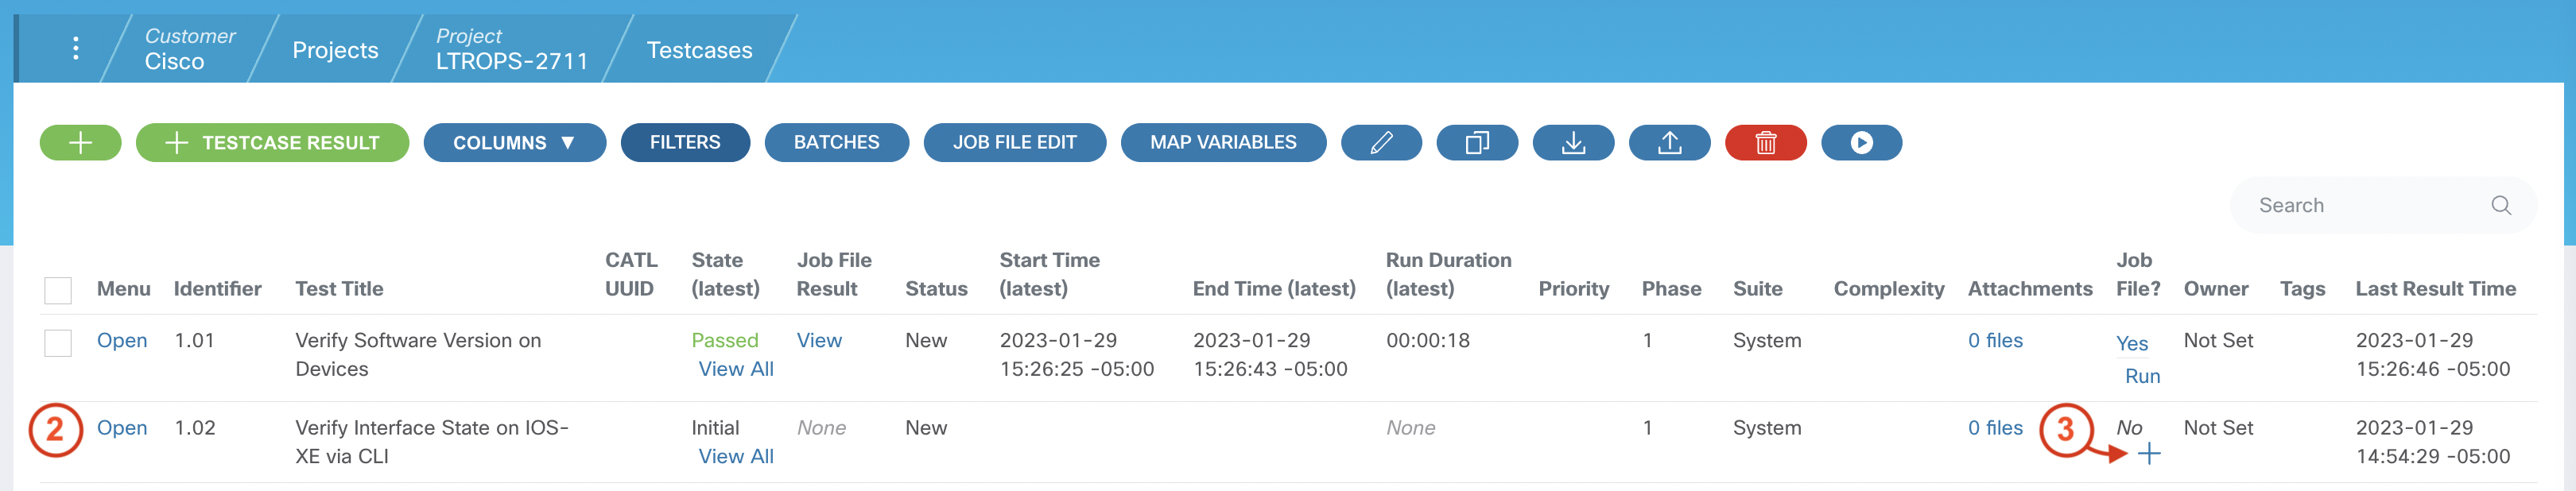2576x491 pixels.
Task: Go to Projects in the breadcrumb
Action: [335, 50]
